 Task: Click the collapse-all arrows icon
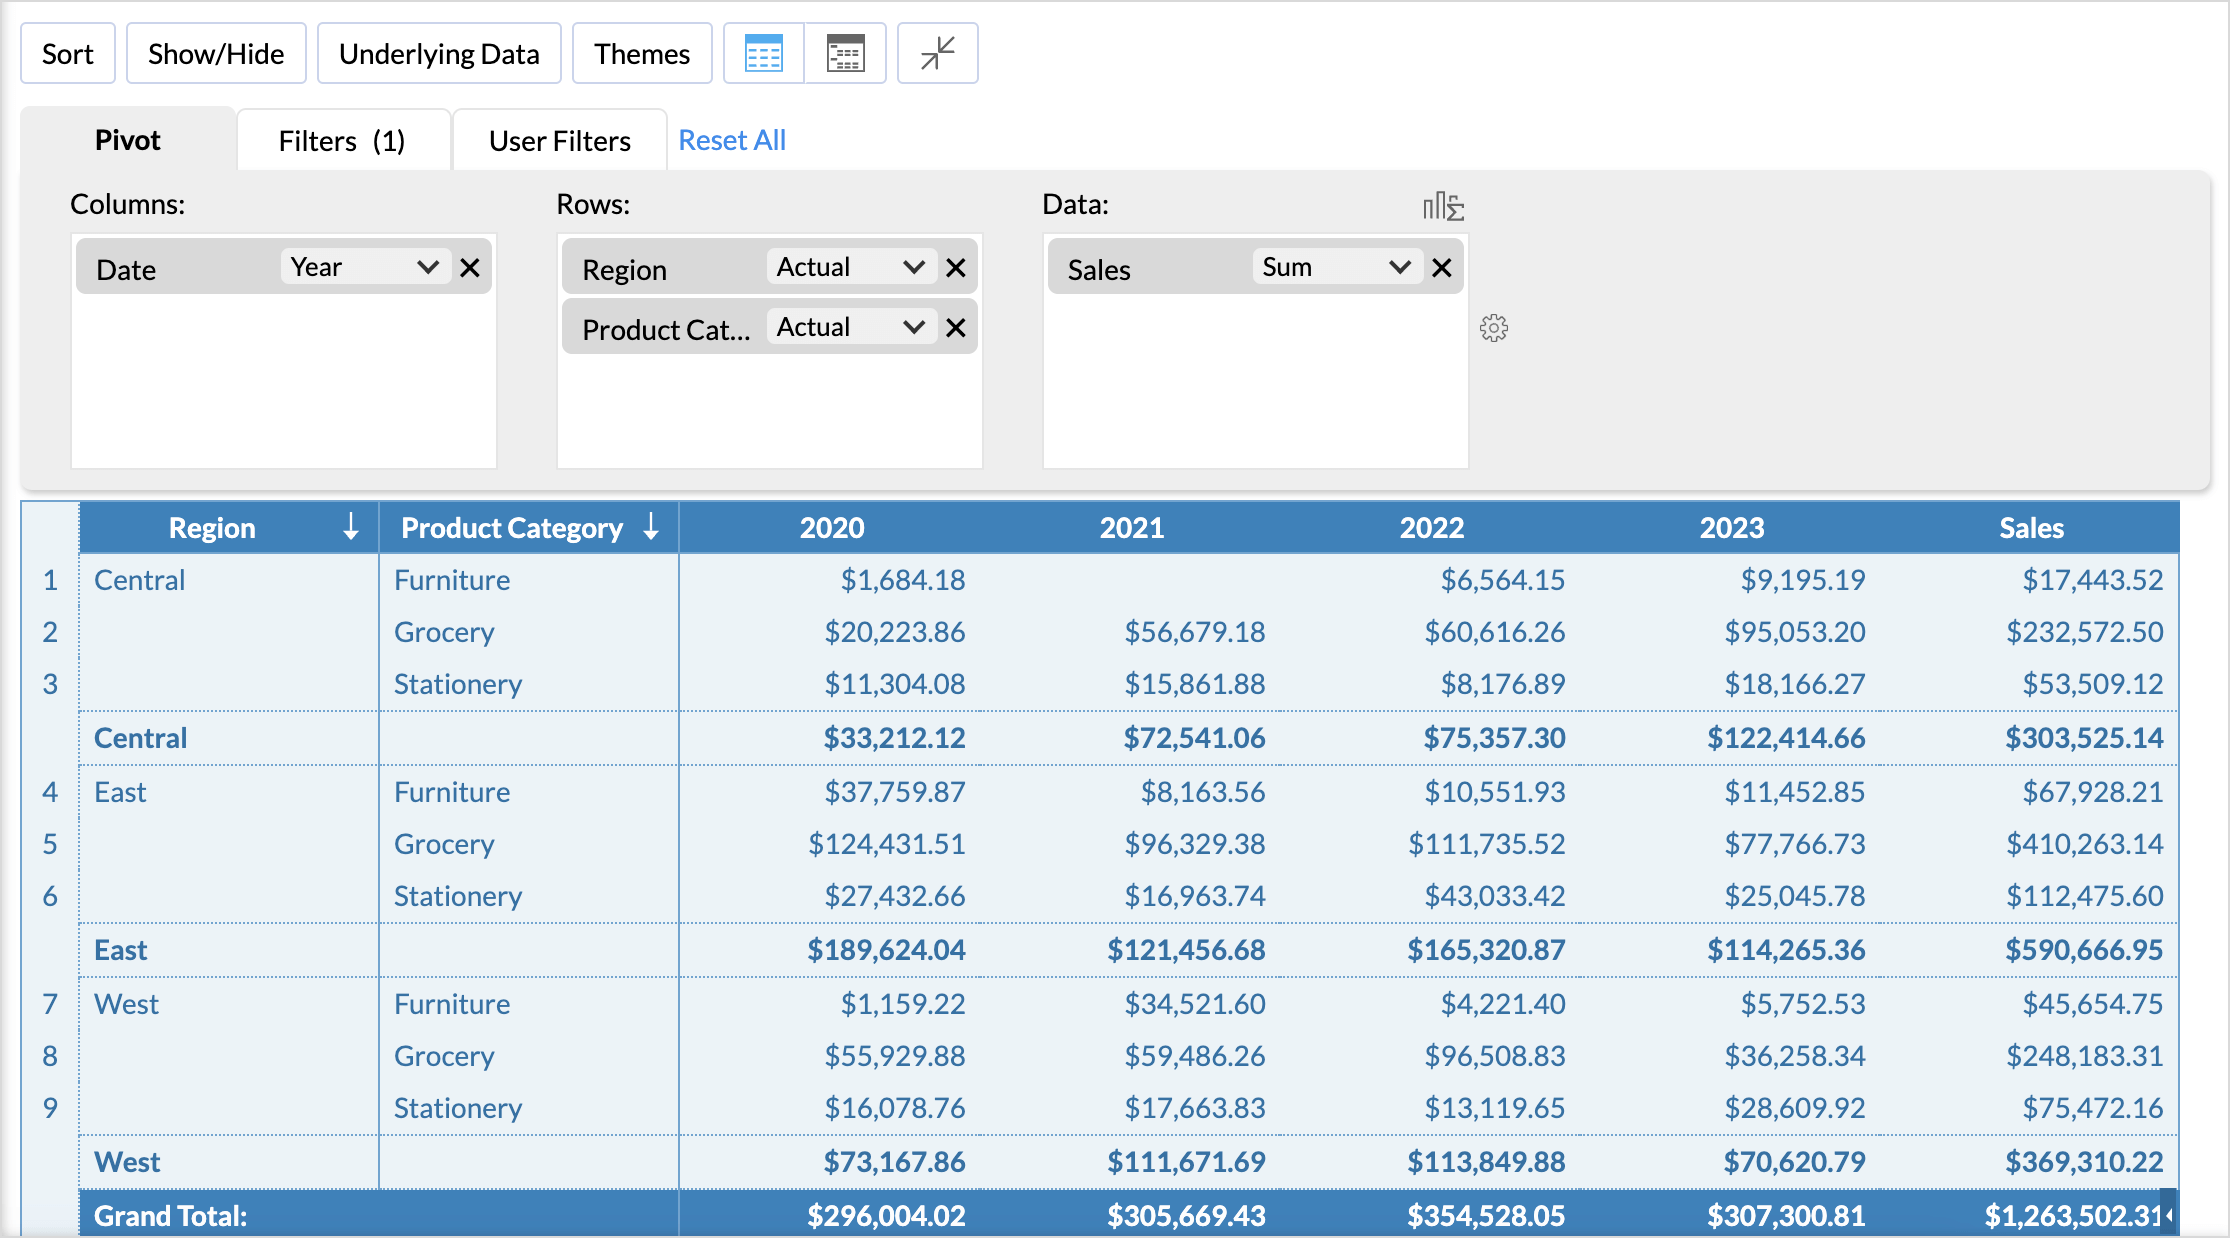point(937,53)
